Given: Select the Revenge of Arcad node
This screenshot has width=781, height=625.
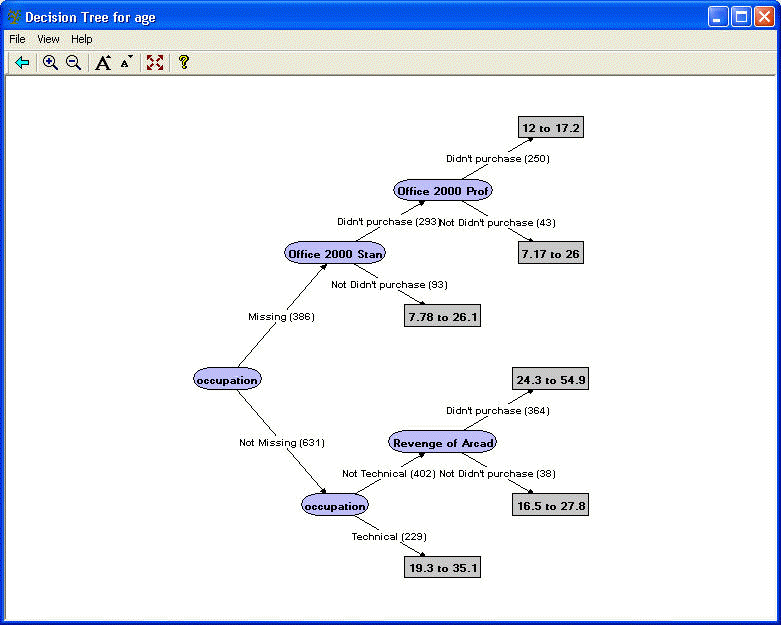Looking at the screenshot, I should [443, 442].
